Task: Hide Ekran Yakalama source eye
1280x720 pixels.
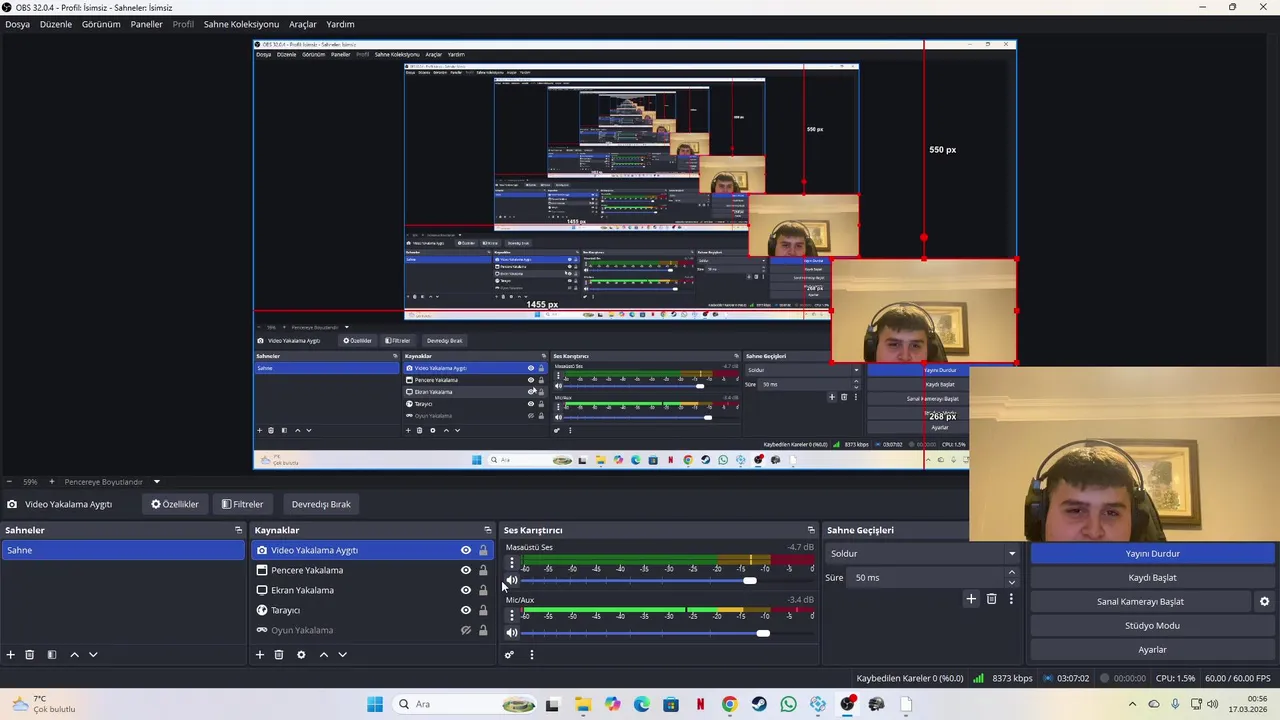Action: click(465, 590)
